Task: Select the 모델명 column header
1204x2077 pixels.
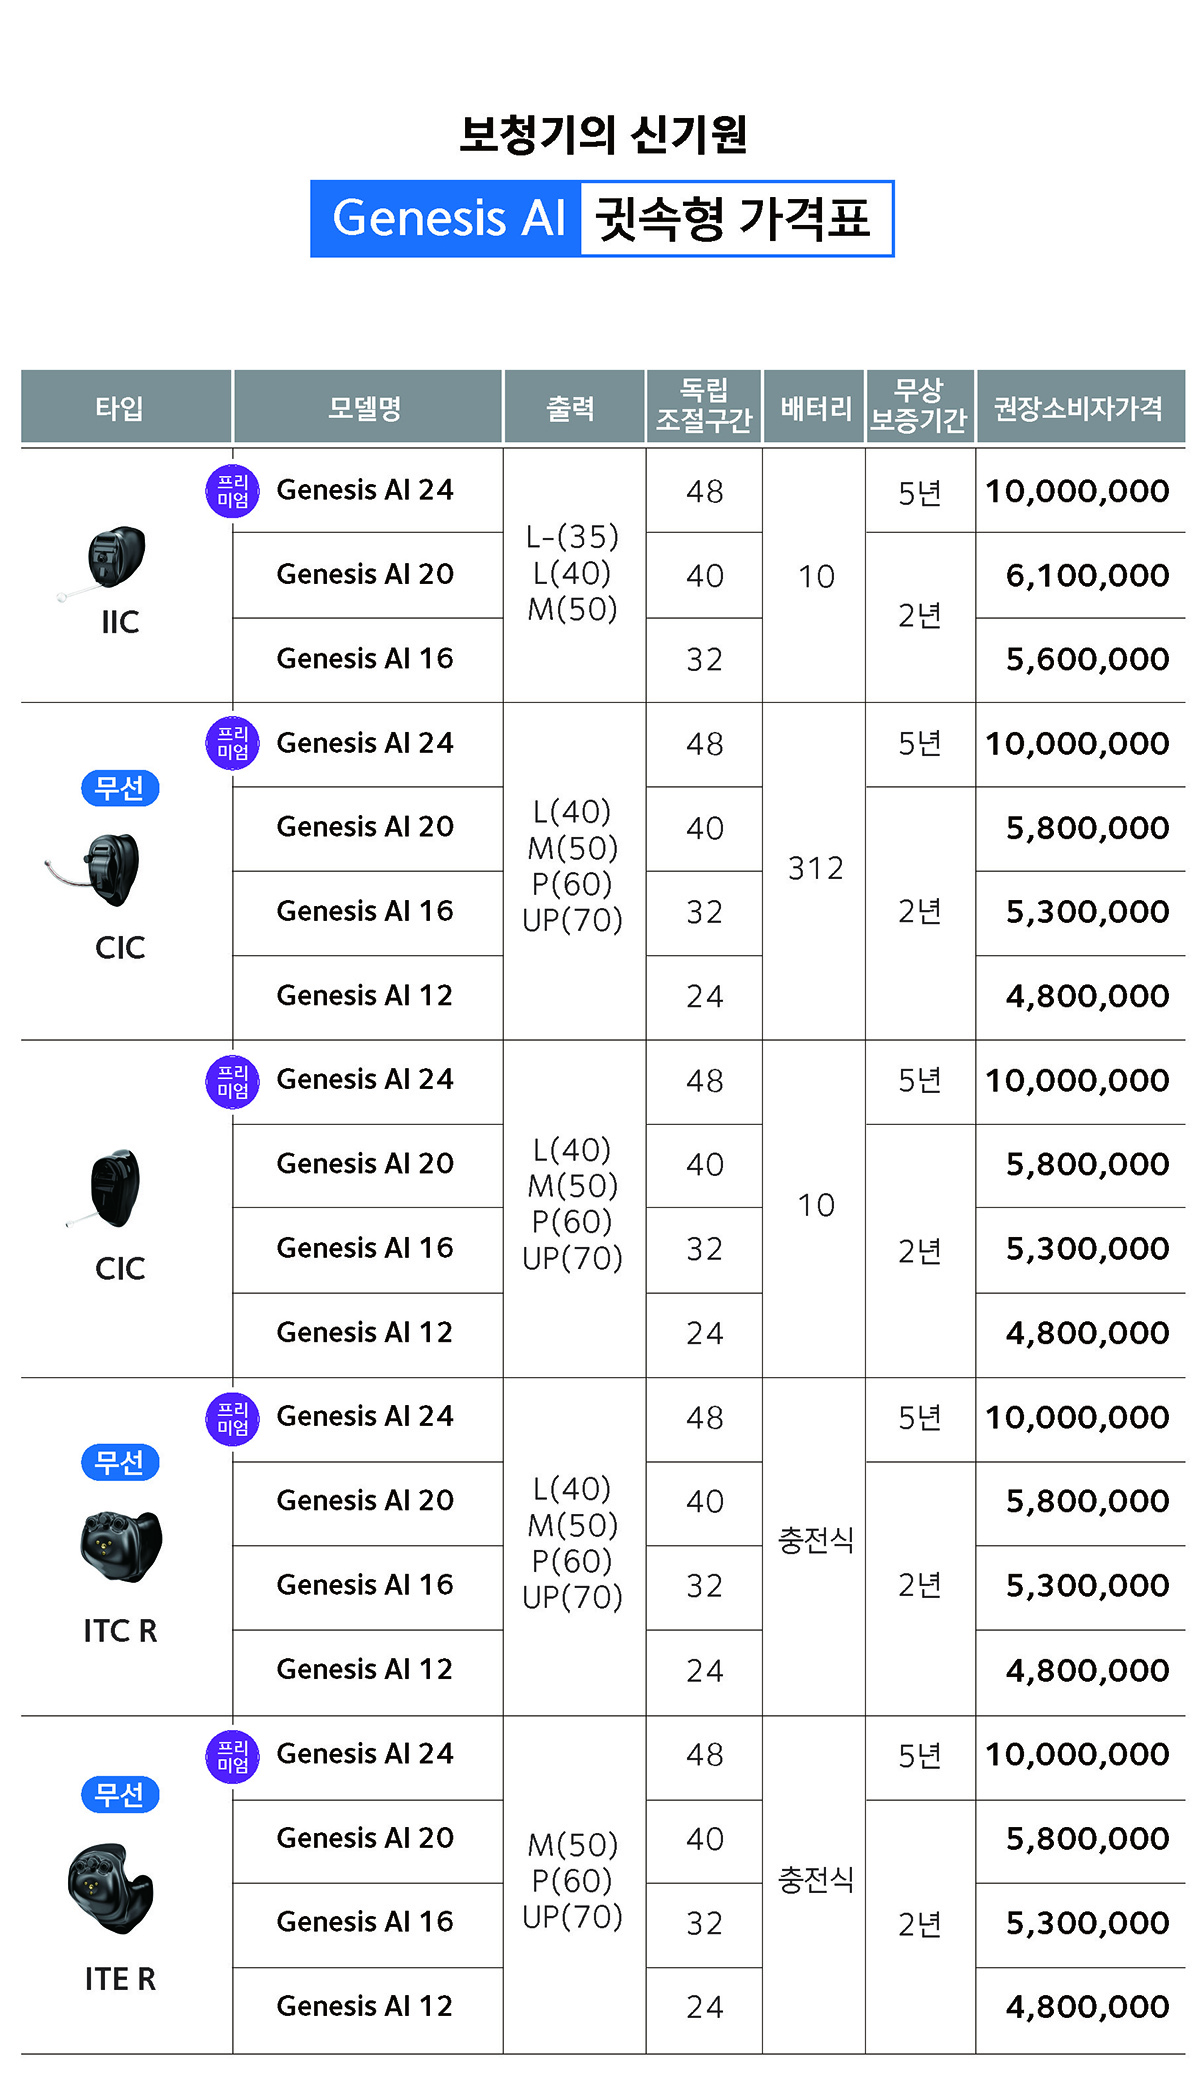Action: tap(366, 408)
